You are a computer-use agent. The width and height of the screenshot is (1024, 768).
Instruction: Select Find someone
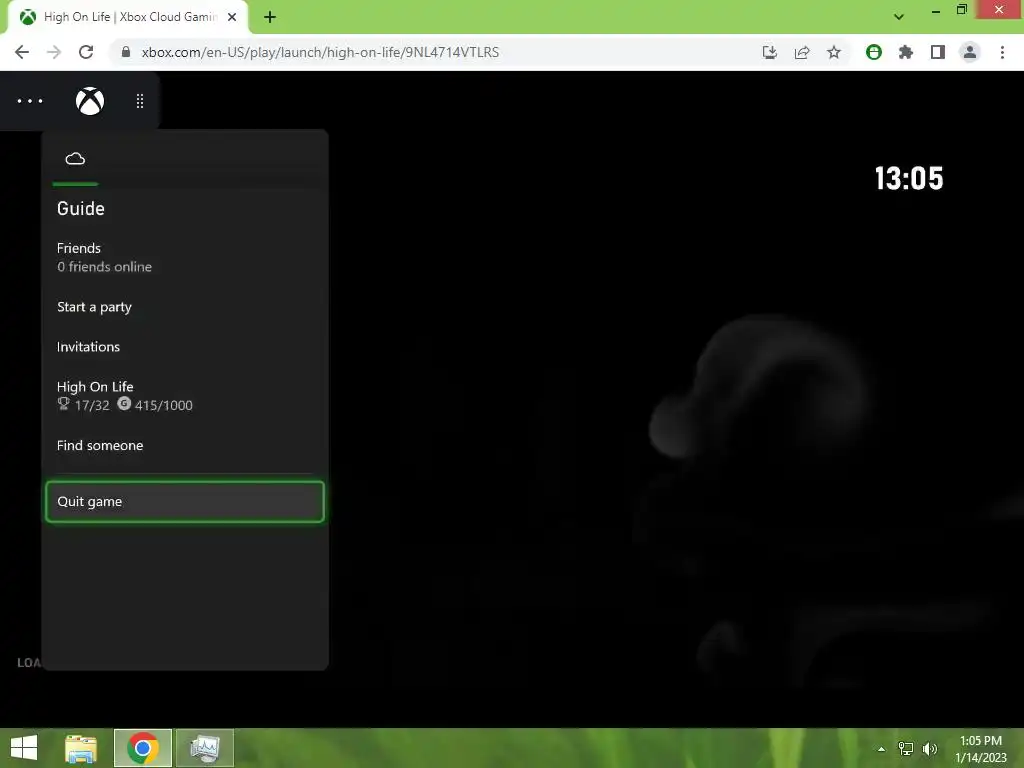click(x=185, y=445)
